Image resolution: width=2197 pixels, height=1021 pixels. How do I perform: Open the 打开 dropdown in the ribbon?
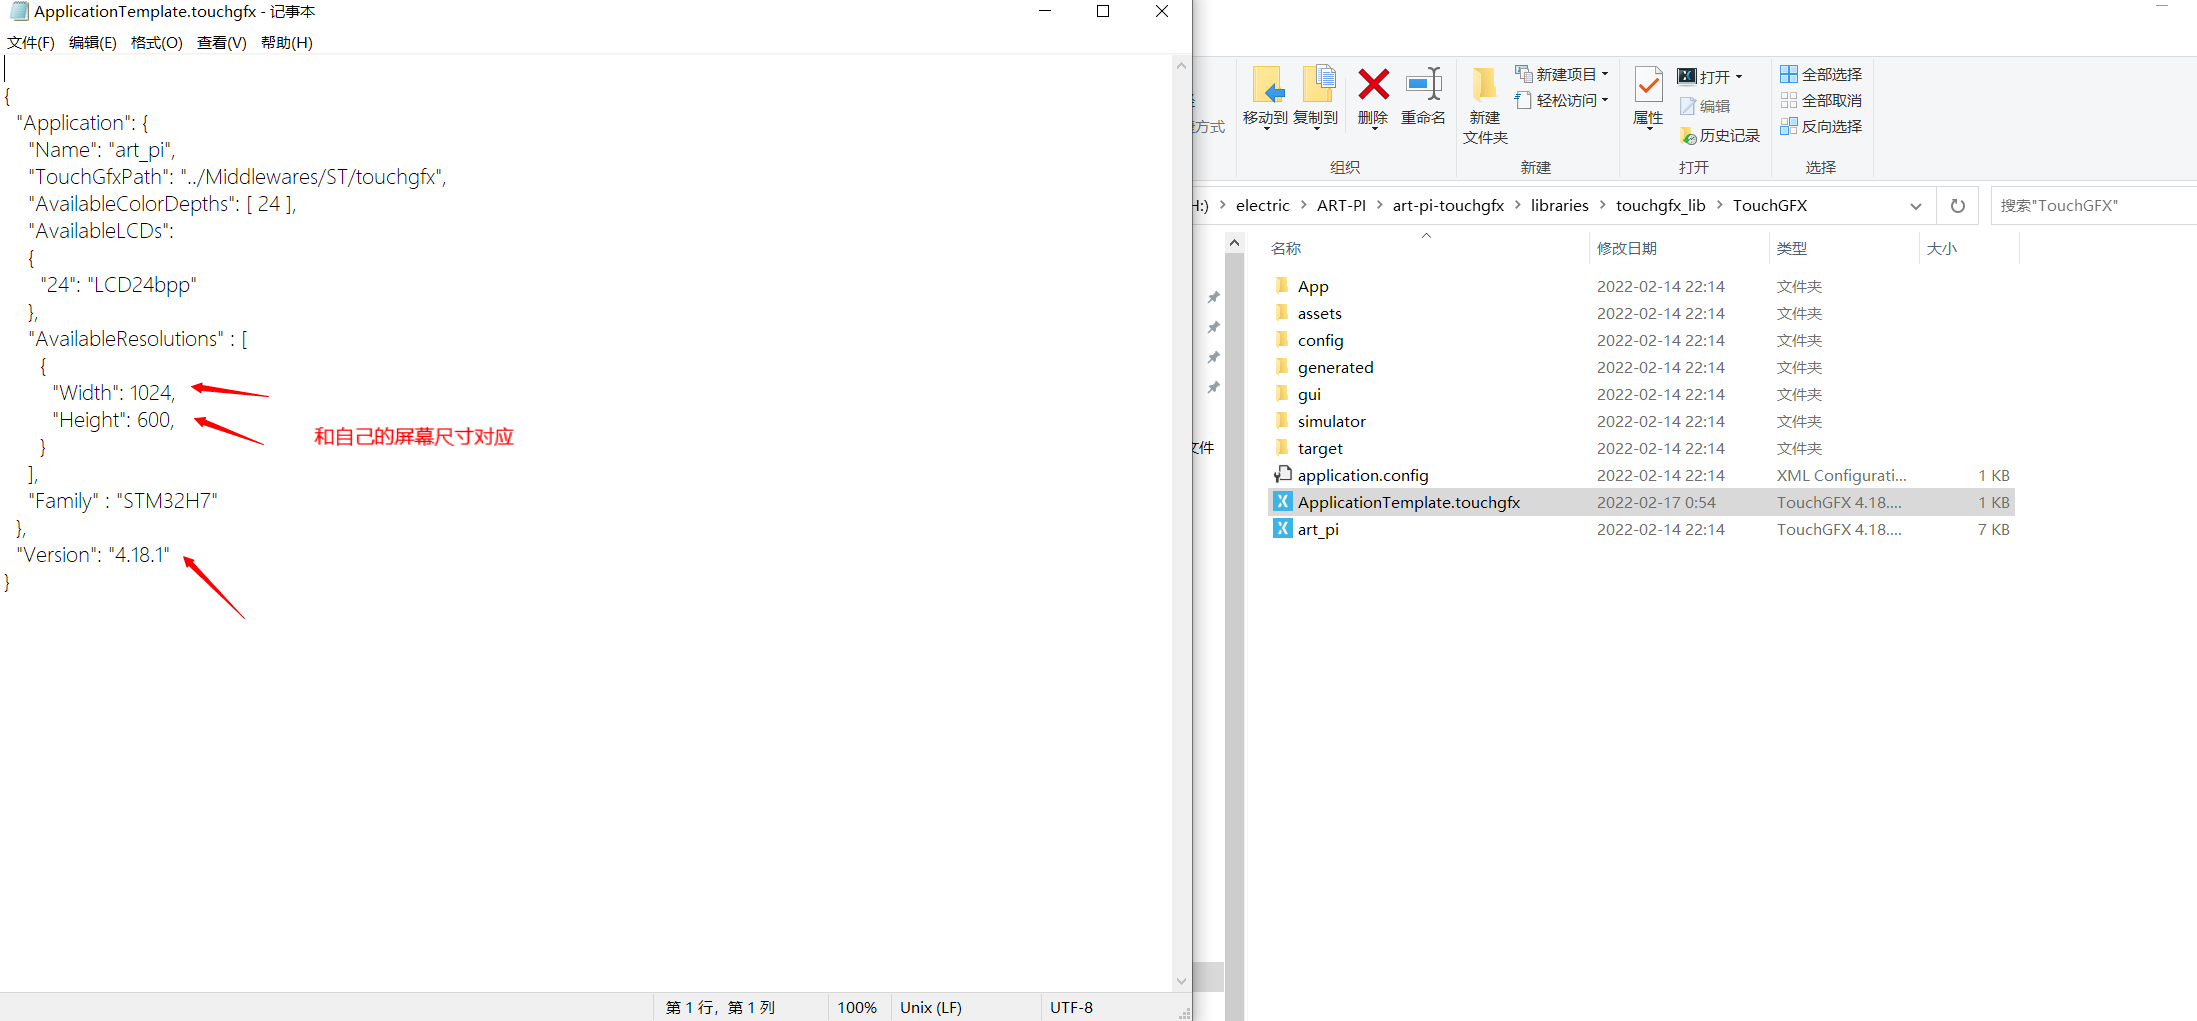1710,76
